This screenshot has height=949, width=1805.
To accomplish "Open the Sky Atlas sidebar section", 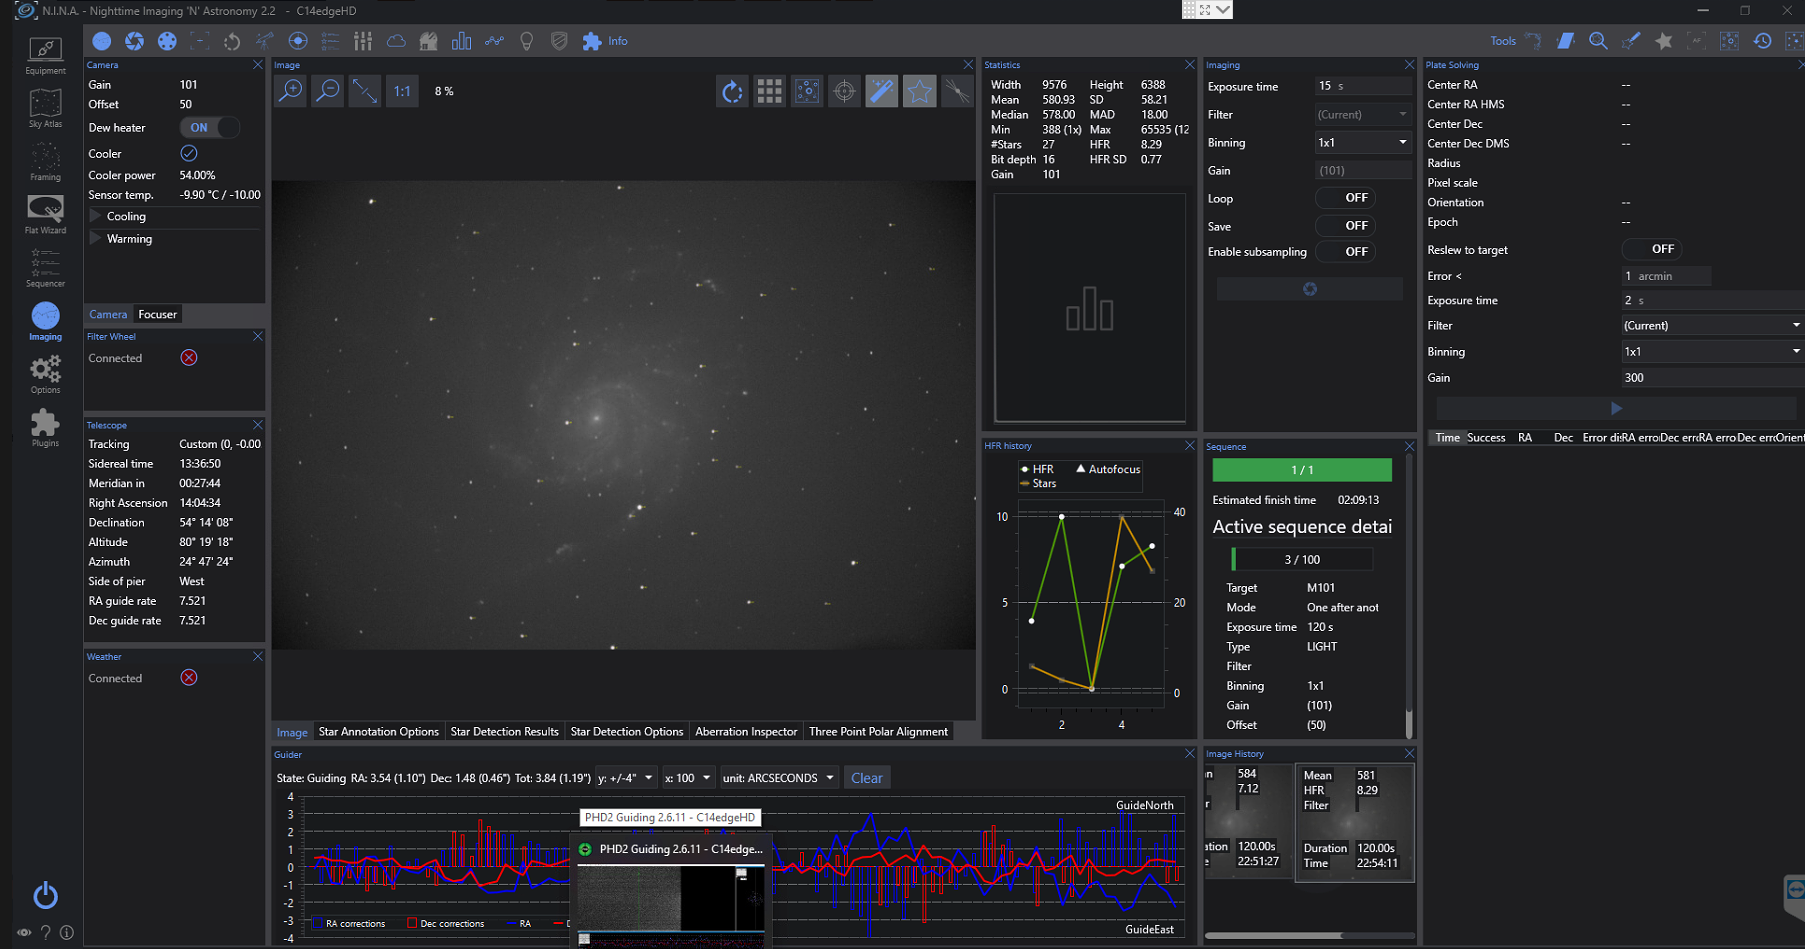I will pyautogui.click(x=45, y=108).
